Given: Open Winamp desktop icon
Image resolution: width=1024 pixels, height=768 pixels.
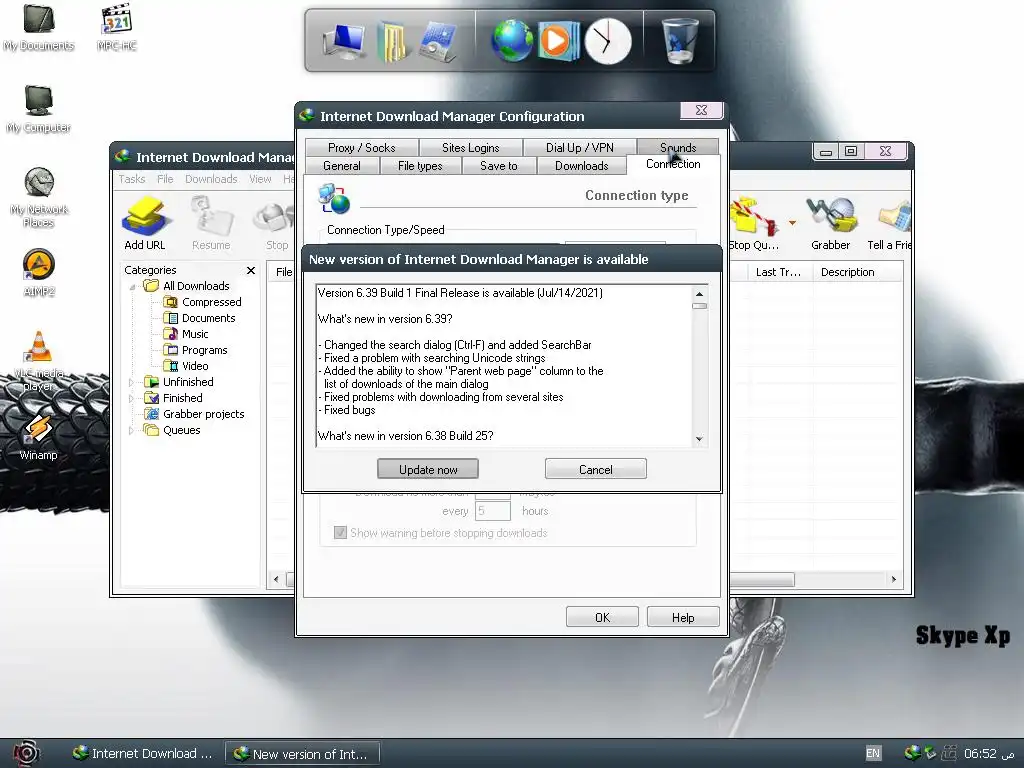Looking at the screenshot, I should click(x=39, y=438).
